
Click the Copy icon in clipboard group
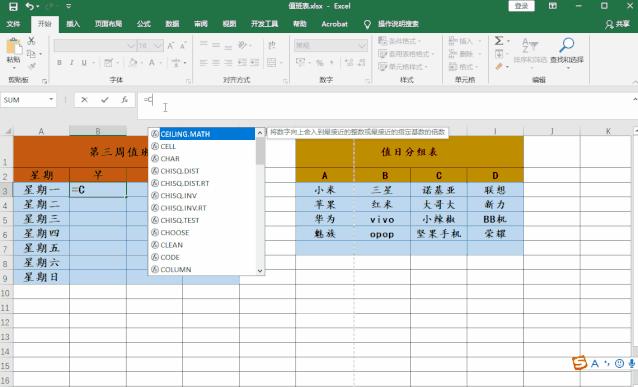(x=31, y=53)
